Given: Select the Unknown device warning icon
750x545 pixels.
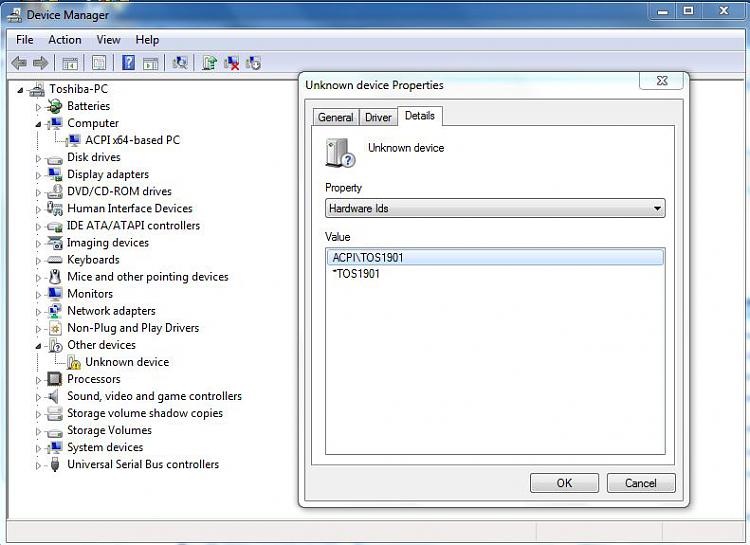Looking at the screenshot, I should tap(74, 362).
